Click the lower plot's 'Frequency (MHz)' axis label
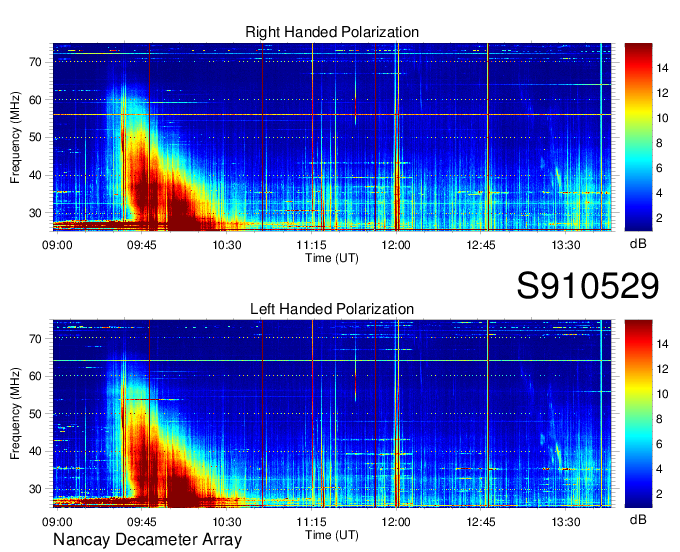Viewport: 680px width, 552px height. point(15,414)
